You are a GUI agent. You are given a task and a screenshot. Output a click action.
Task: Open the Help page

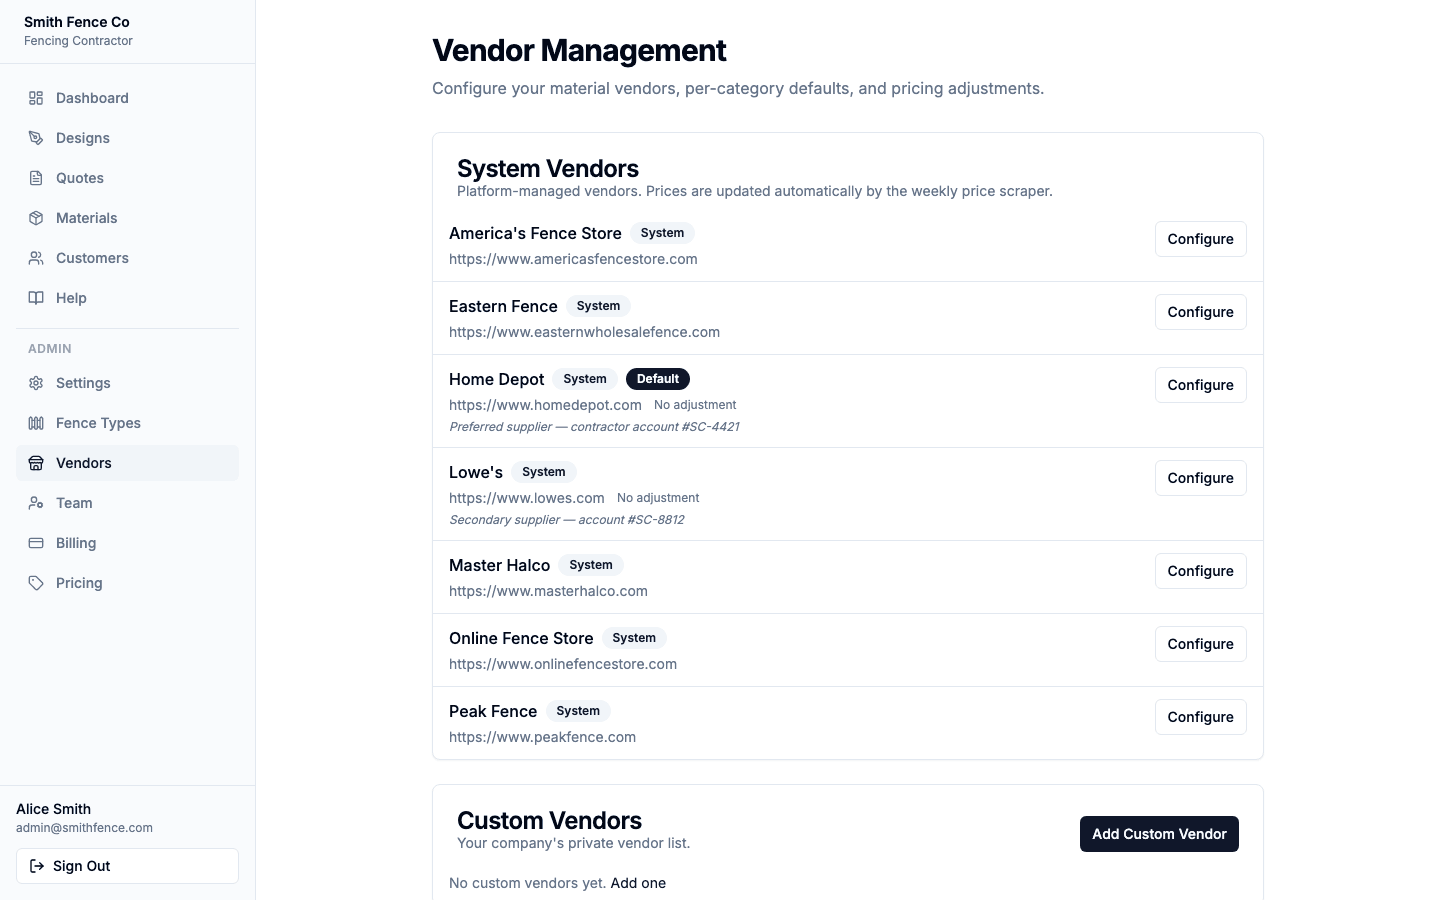127,298
